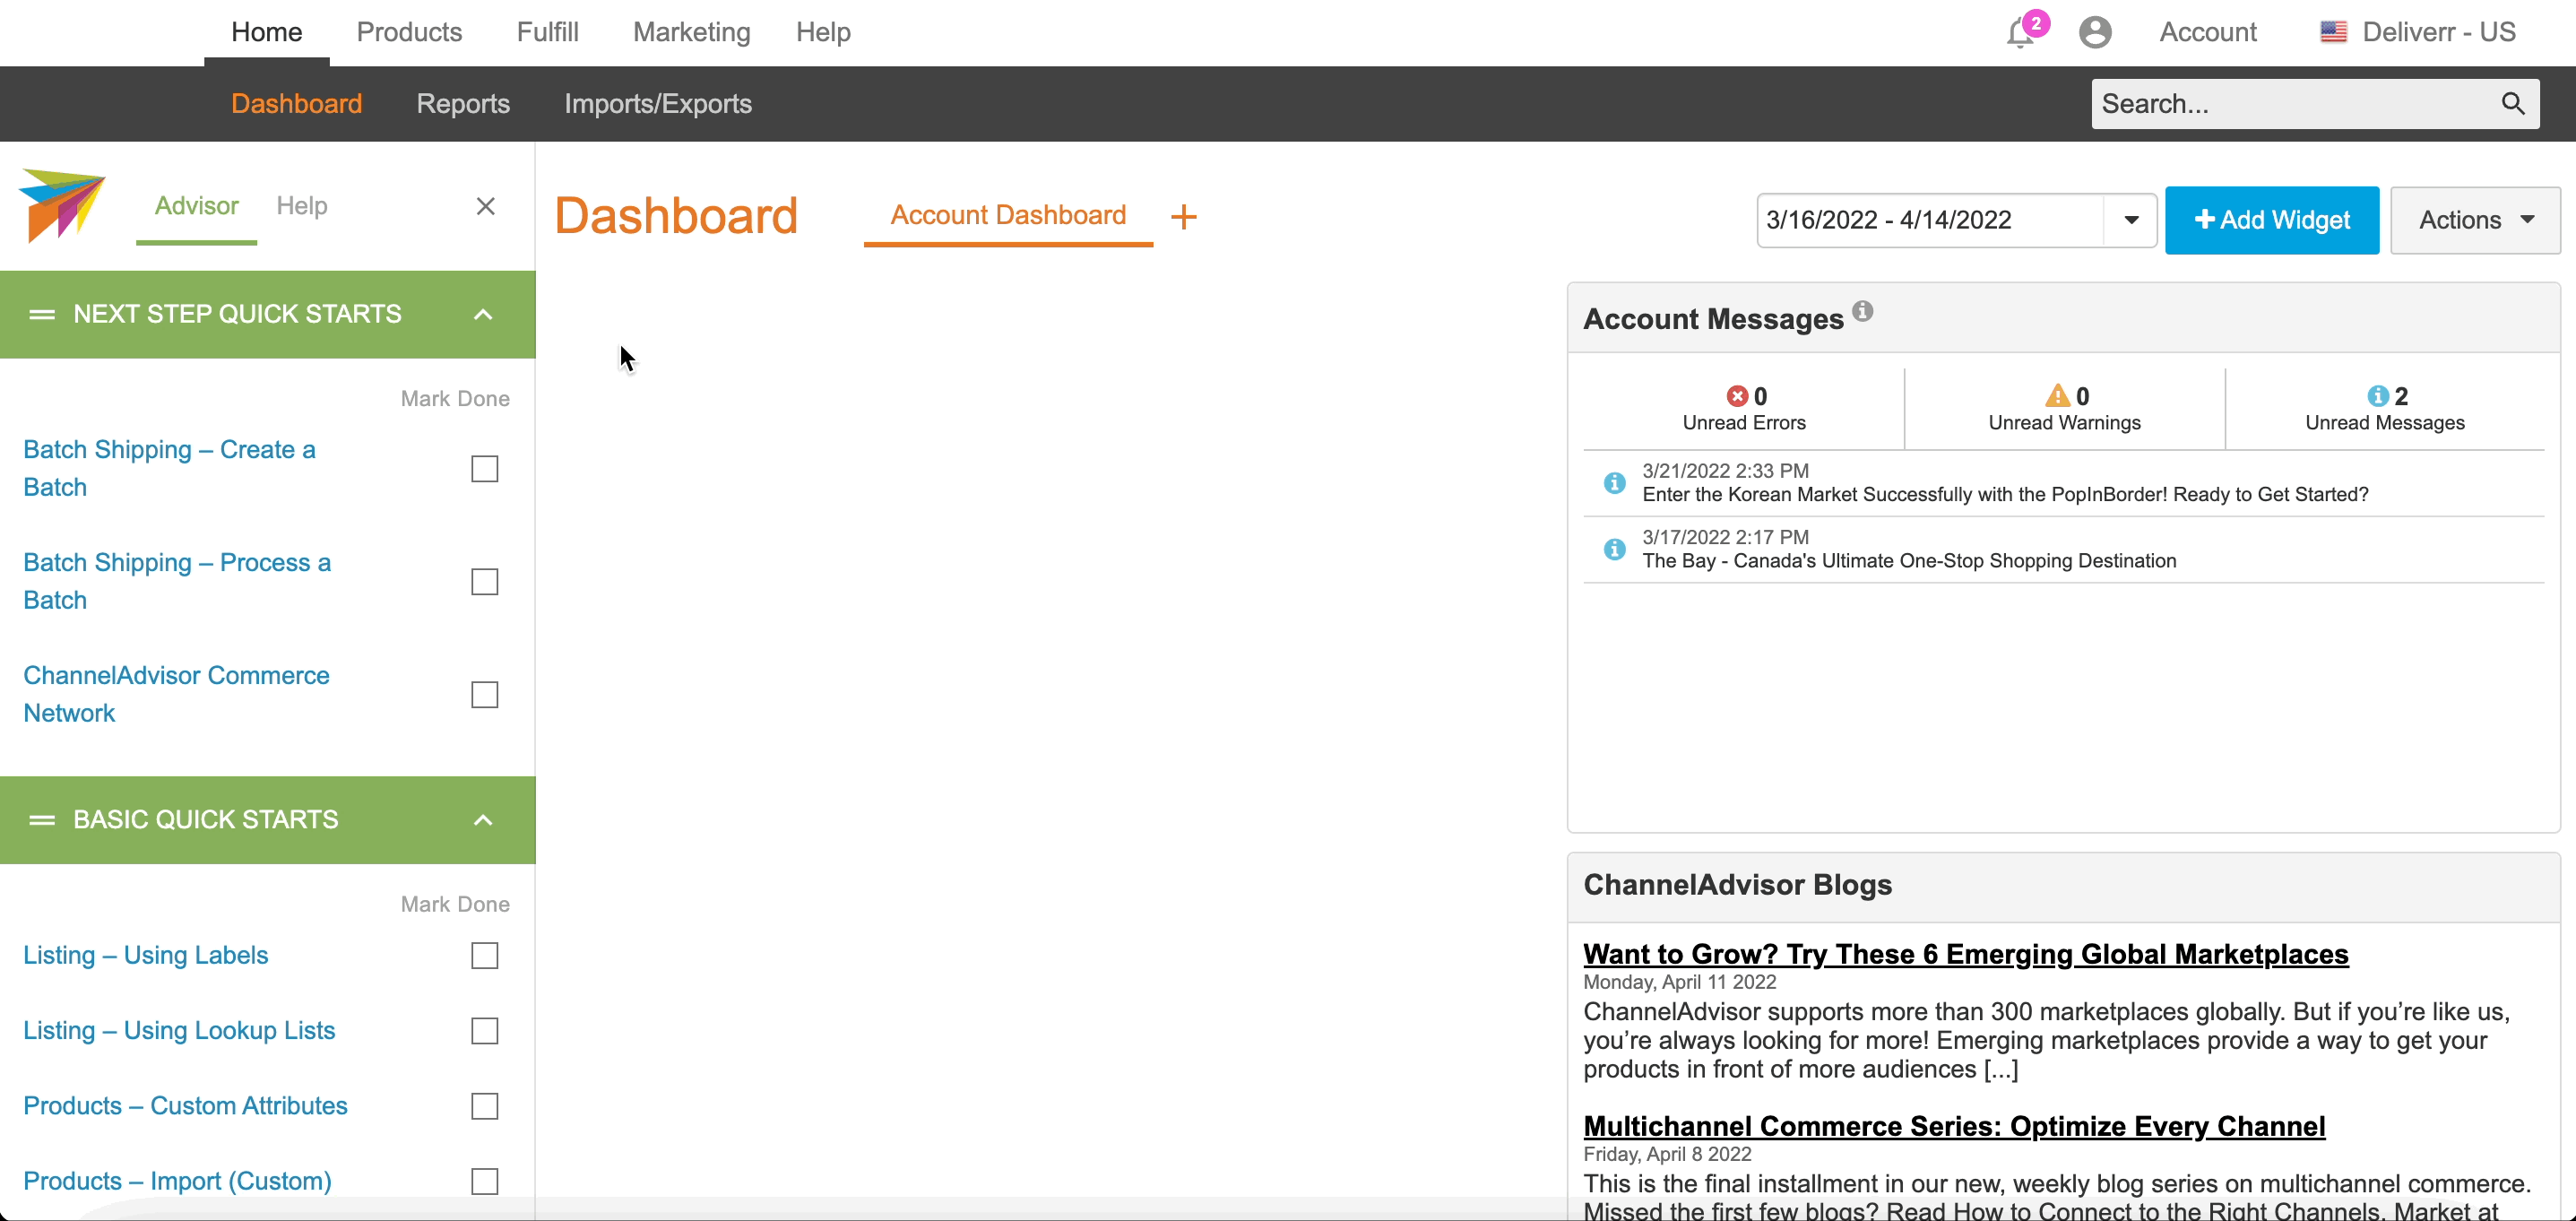The height and width of the screenshot is (1221, 2576).
Task: Open the Home menu
Action: pos(267,32)
